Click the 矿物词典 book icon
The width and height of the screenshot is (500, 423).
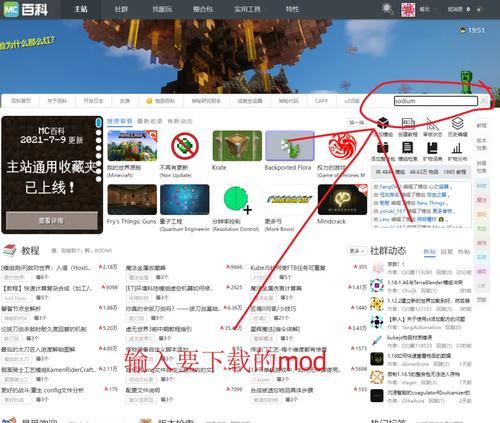coord(432,148)
